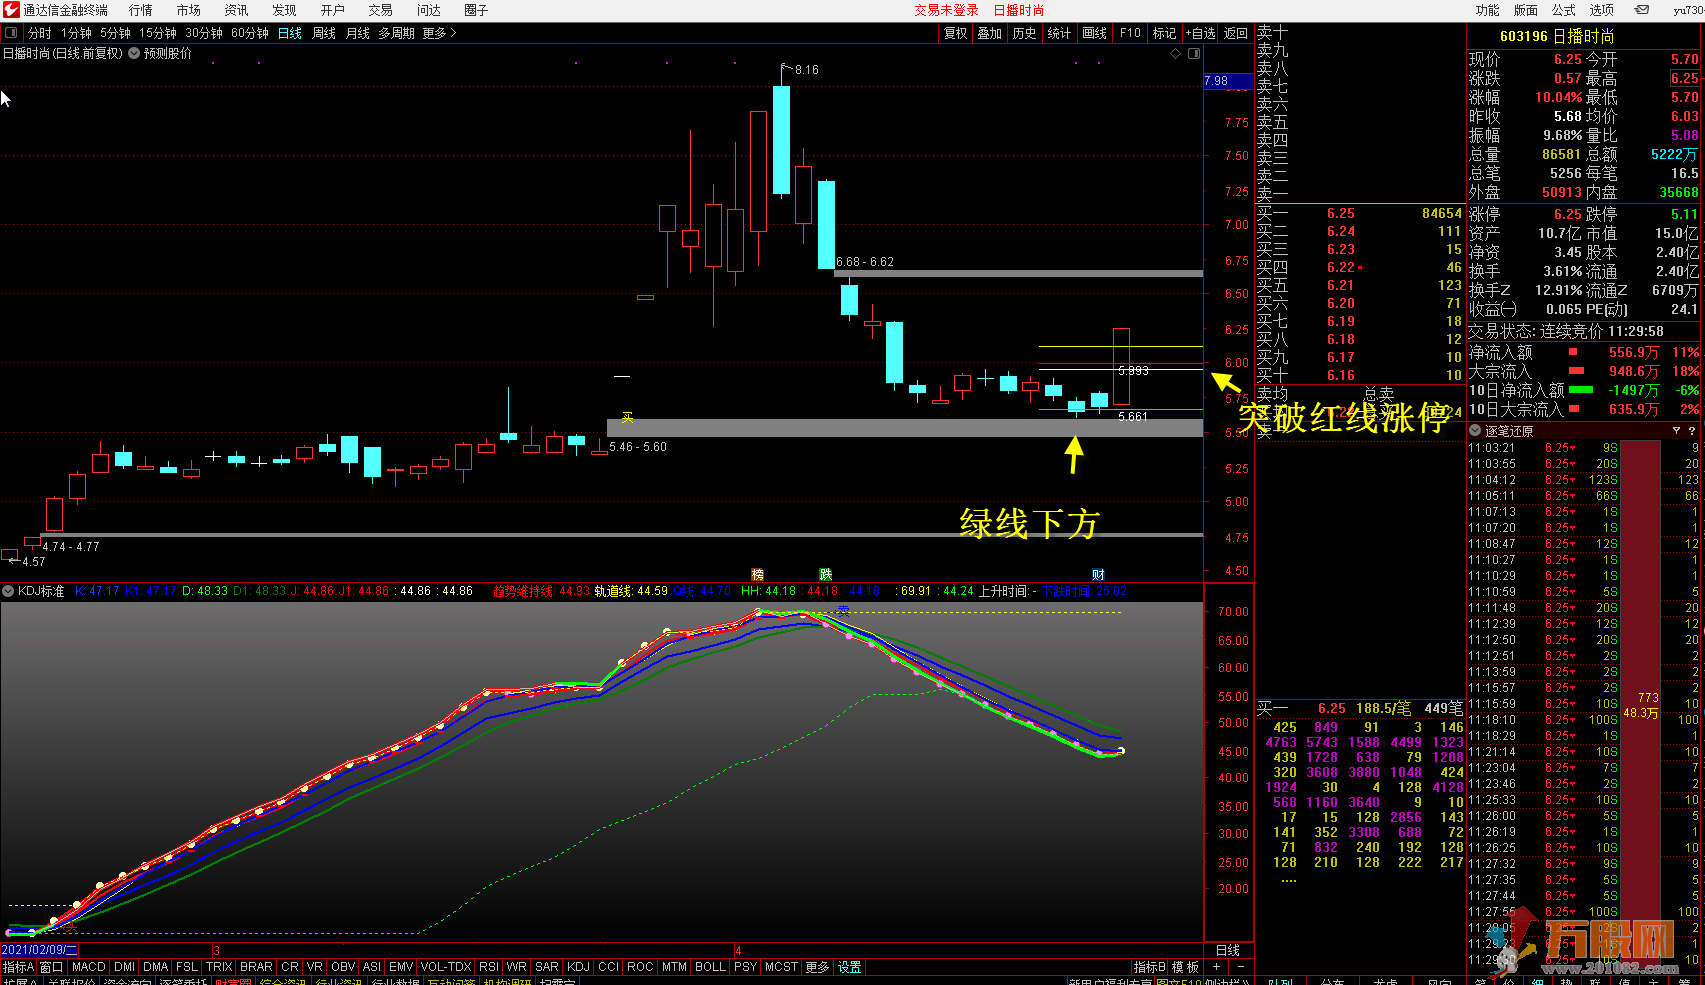Screen dimensions: 1705x985
Task: Click the 画线 draw line button
Action: pyautogui.click(x=1095, y=33)
